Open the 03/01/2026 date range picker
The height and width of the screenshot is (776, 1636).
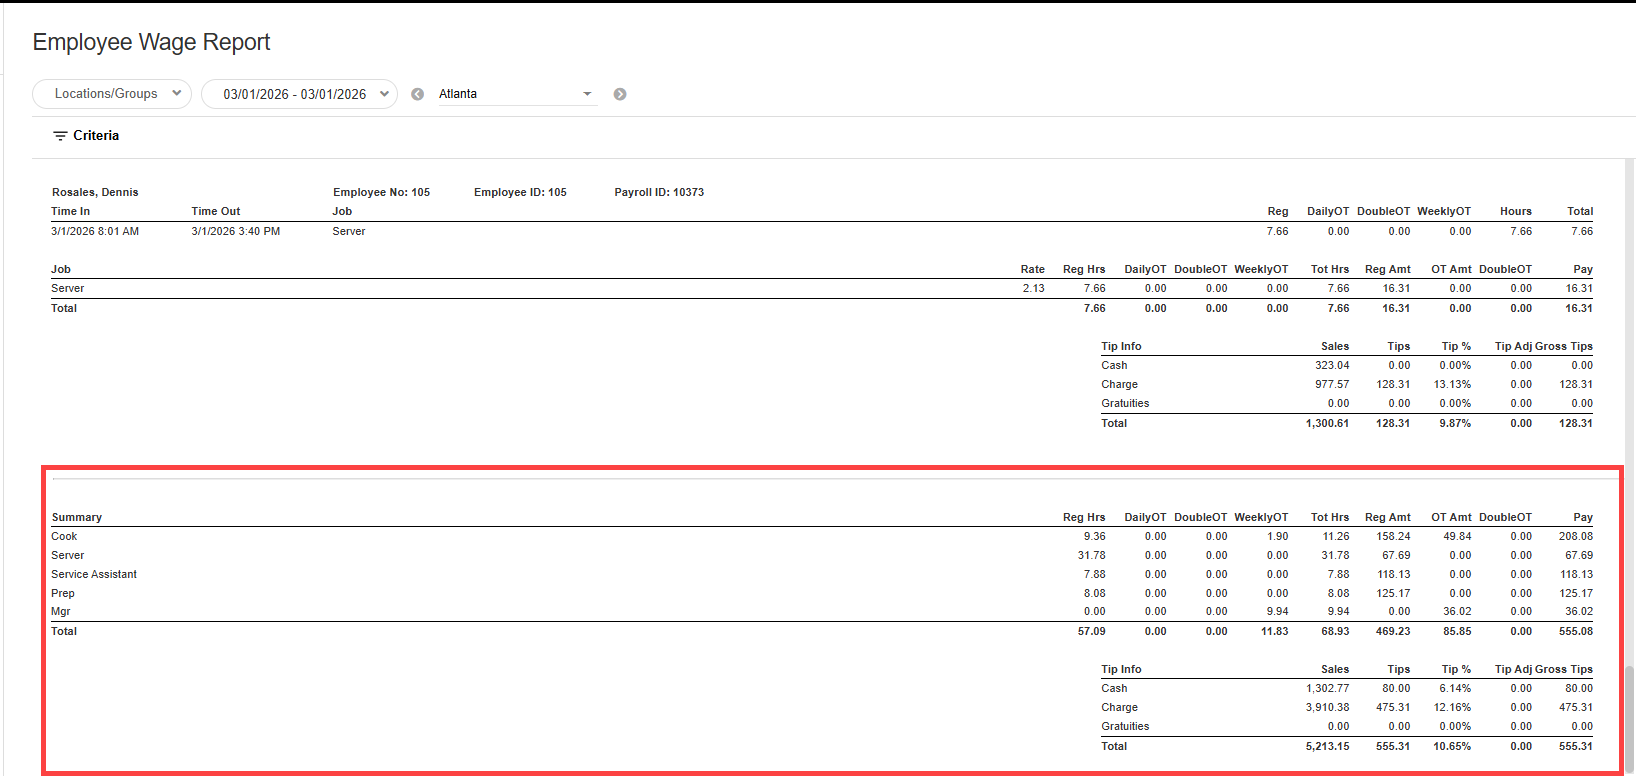tap(299, 94)
